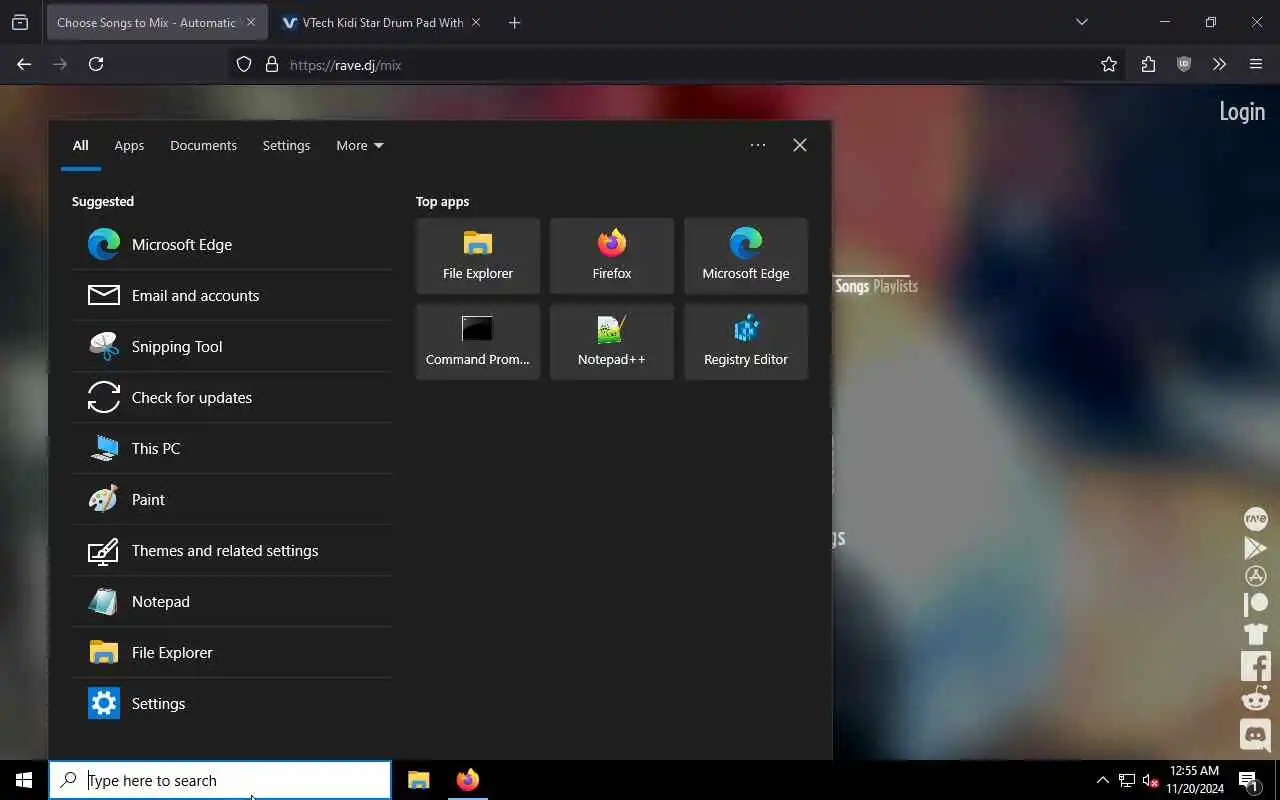Open Settings from Suggested list
The height and width of the screenshot is (800, 1280).
pos(232,703)
